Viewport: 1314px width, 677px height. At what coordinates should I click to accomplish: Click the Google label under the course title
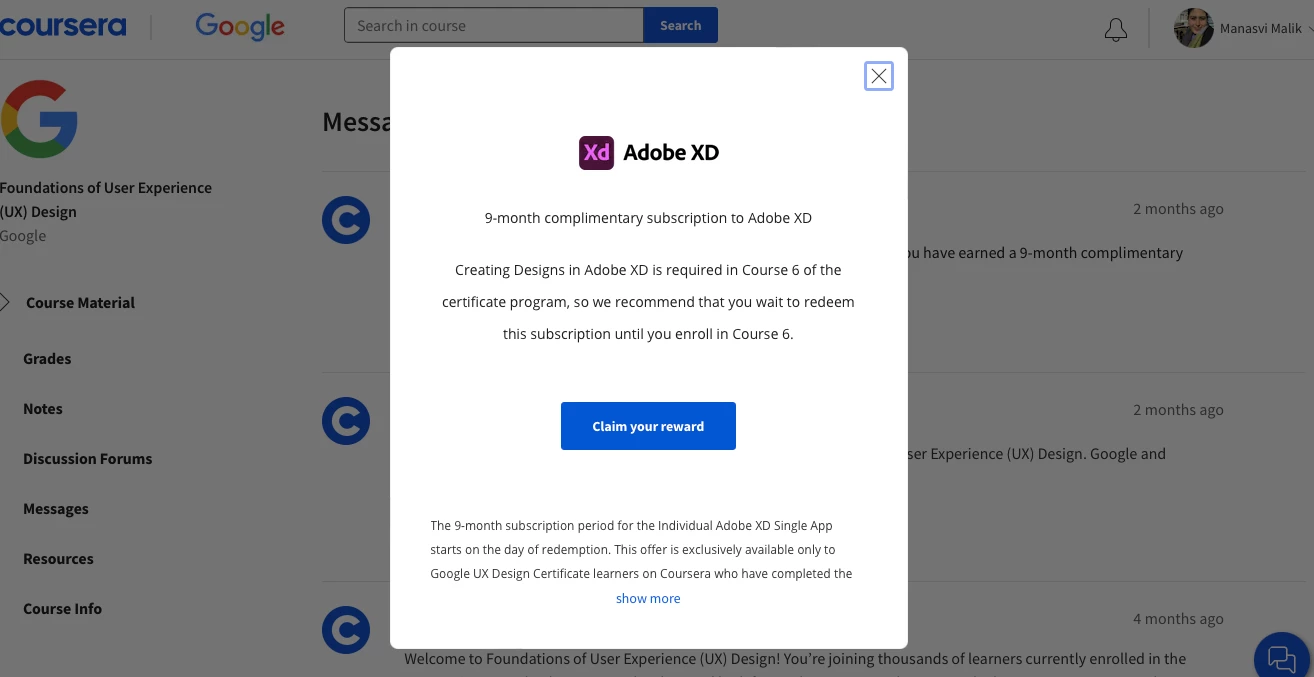(x=23, y=236)
